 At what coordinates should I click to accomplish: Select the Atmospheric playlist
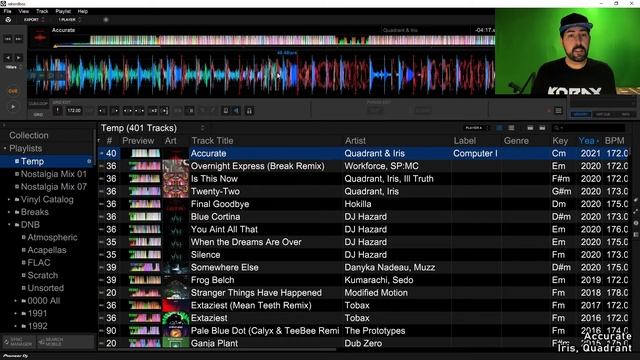[x=52, y=237]
